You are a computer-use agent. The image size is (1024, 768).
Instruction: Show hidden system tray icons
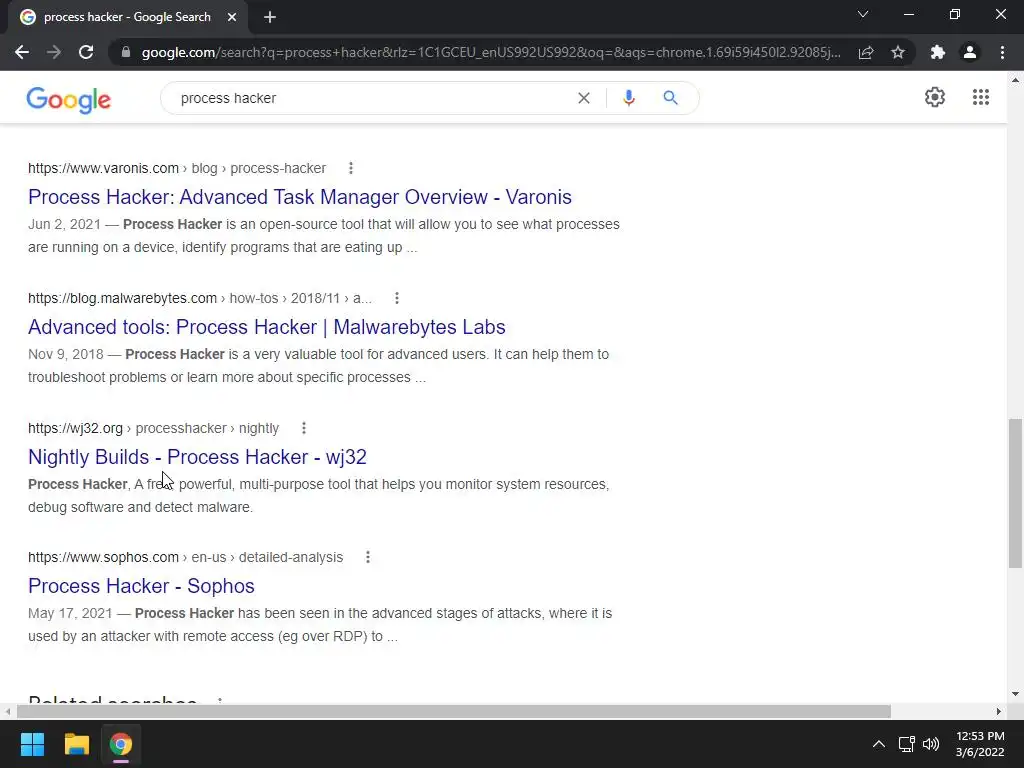click(x=878, y=744)
